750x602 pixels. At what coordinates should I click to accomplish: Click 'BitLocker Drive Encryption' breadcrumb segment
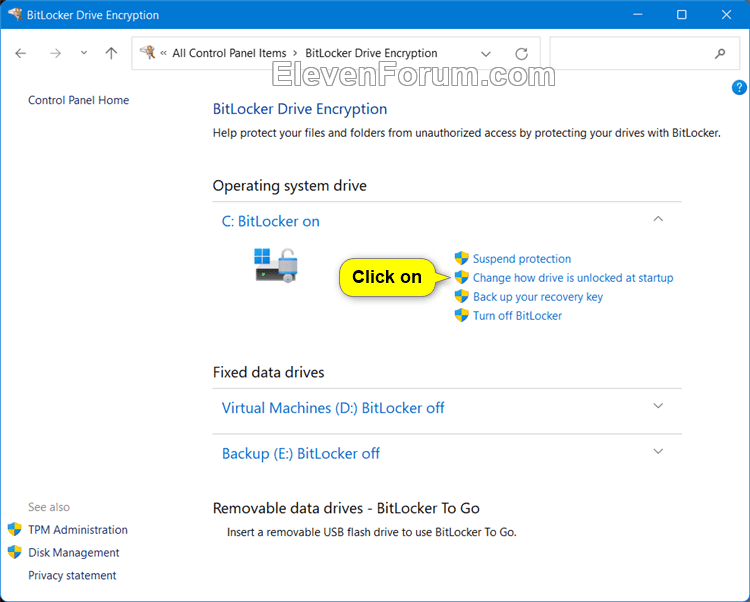pyautogui.click(x=371, y=53)
